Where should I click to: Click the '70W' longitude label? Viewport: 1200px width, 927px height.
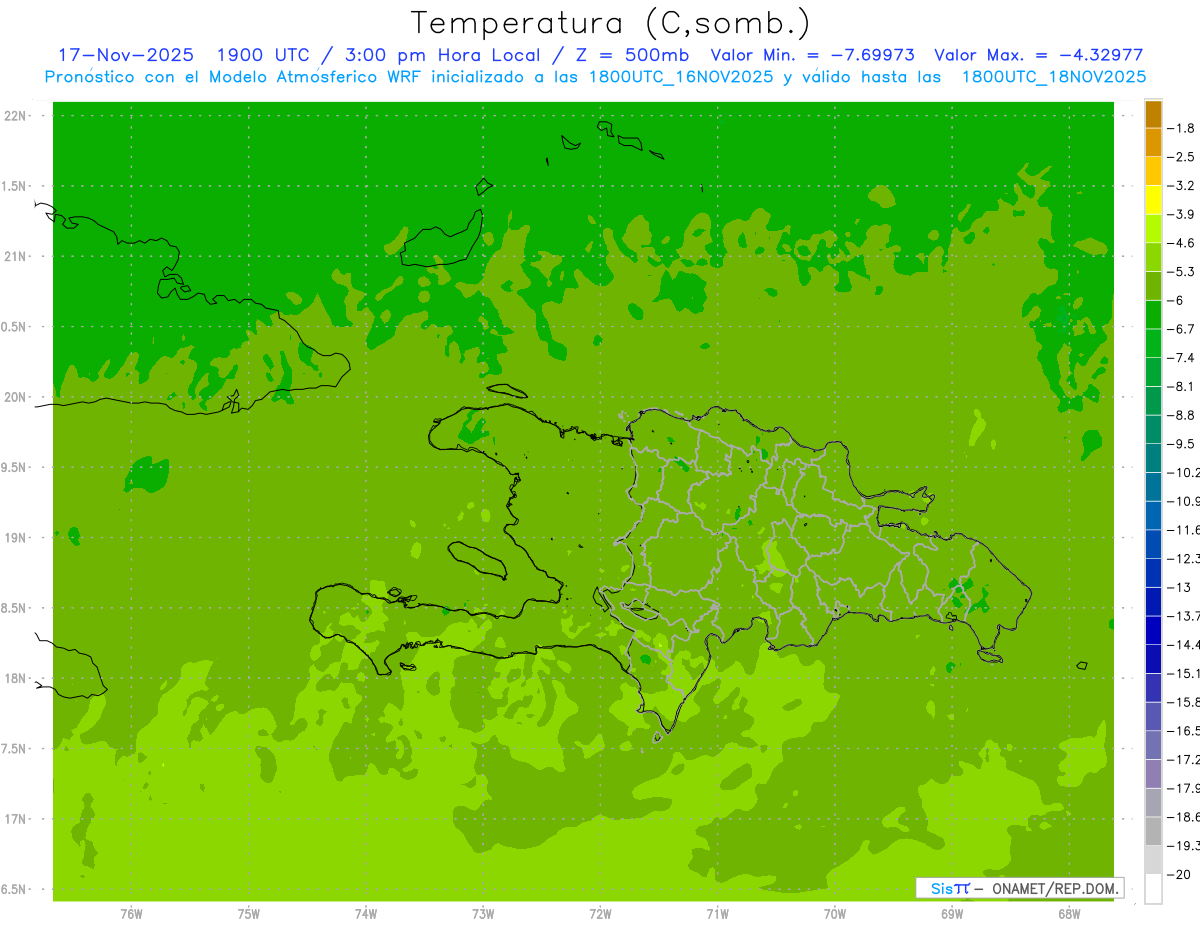835,914
